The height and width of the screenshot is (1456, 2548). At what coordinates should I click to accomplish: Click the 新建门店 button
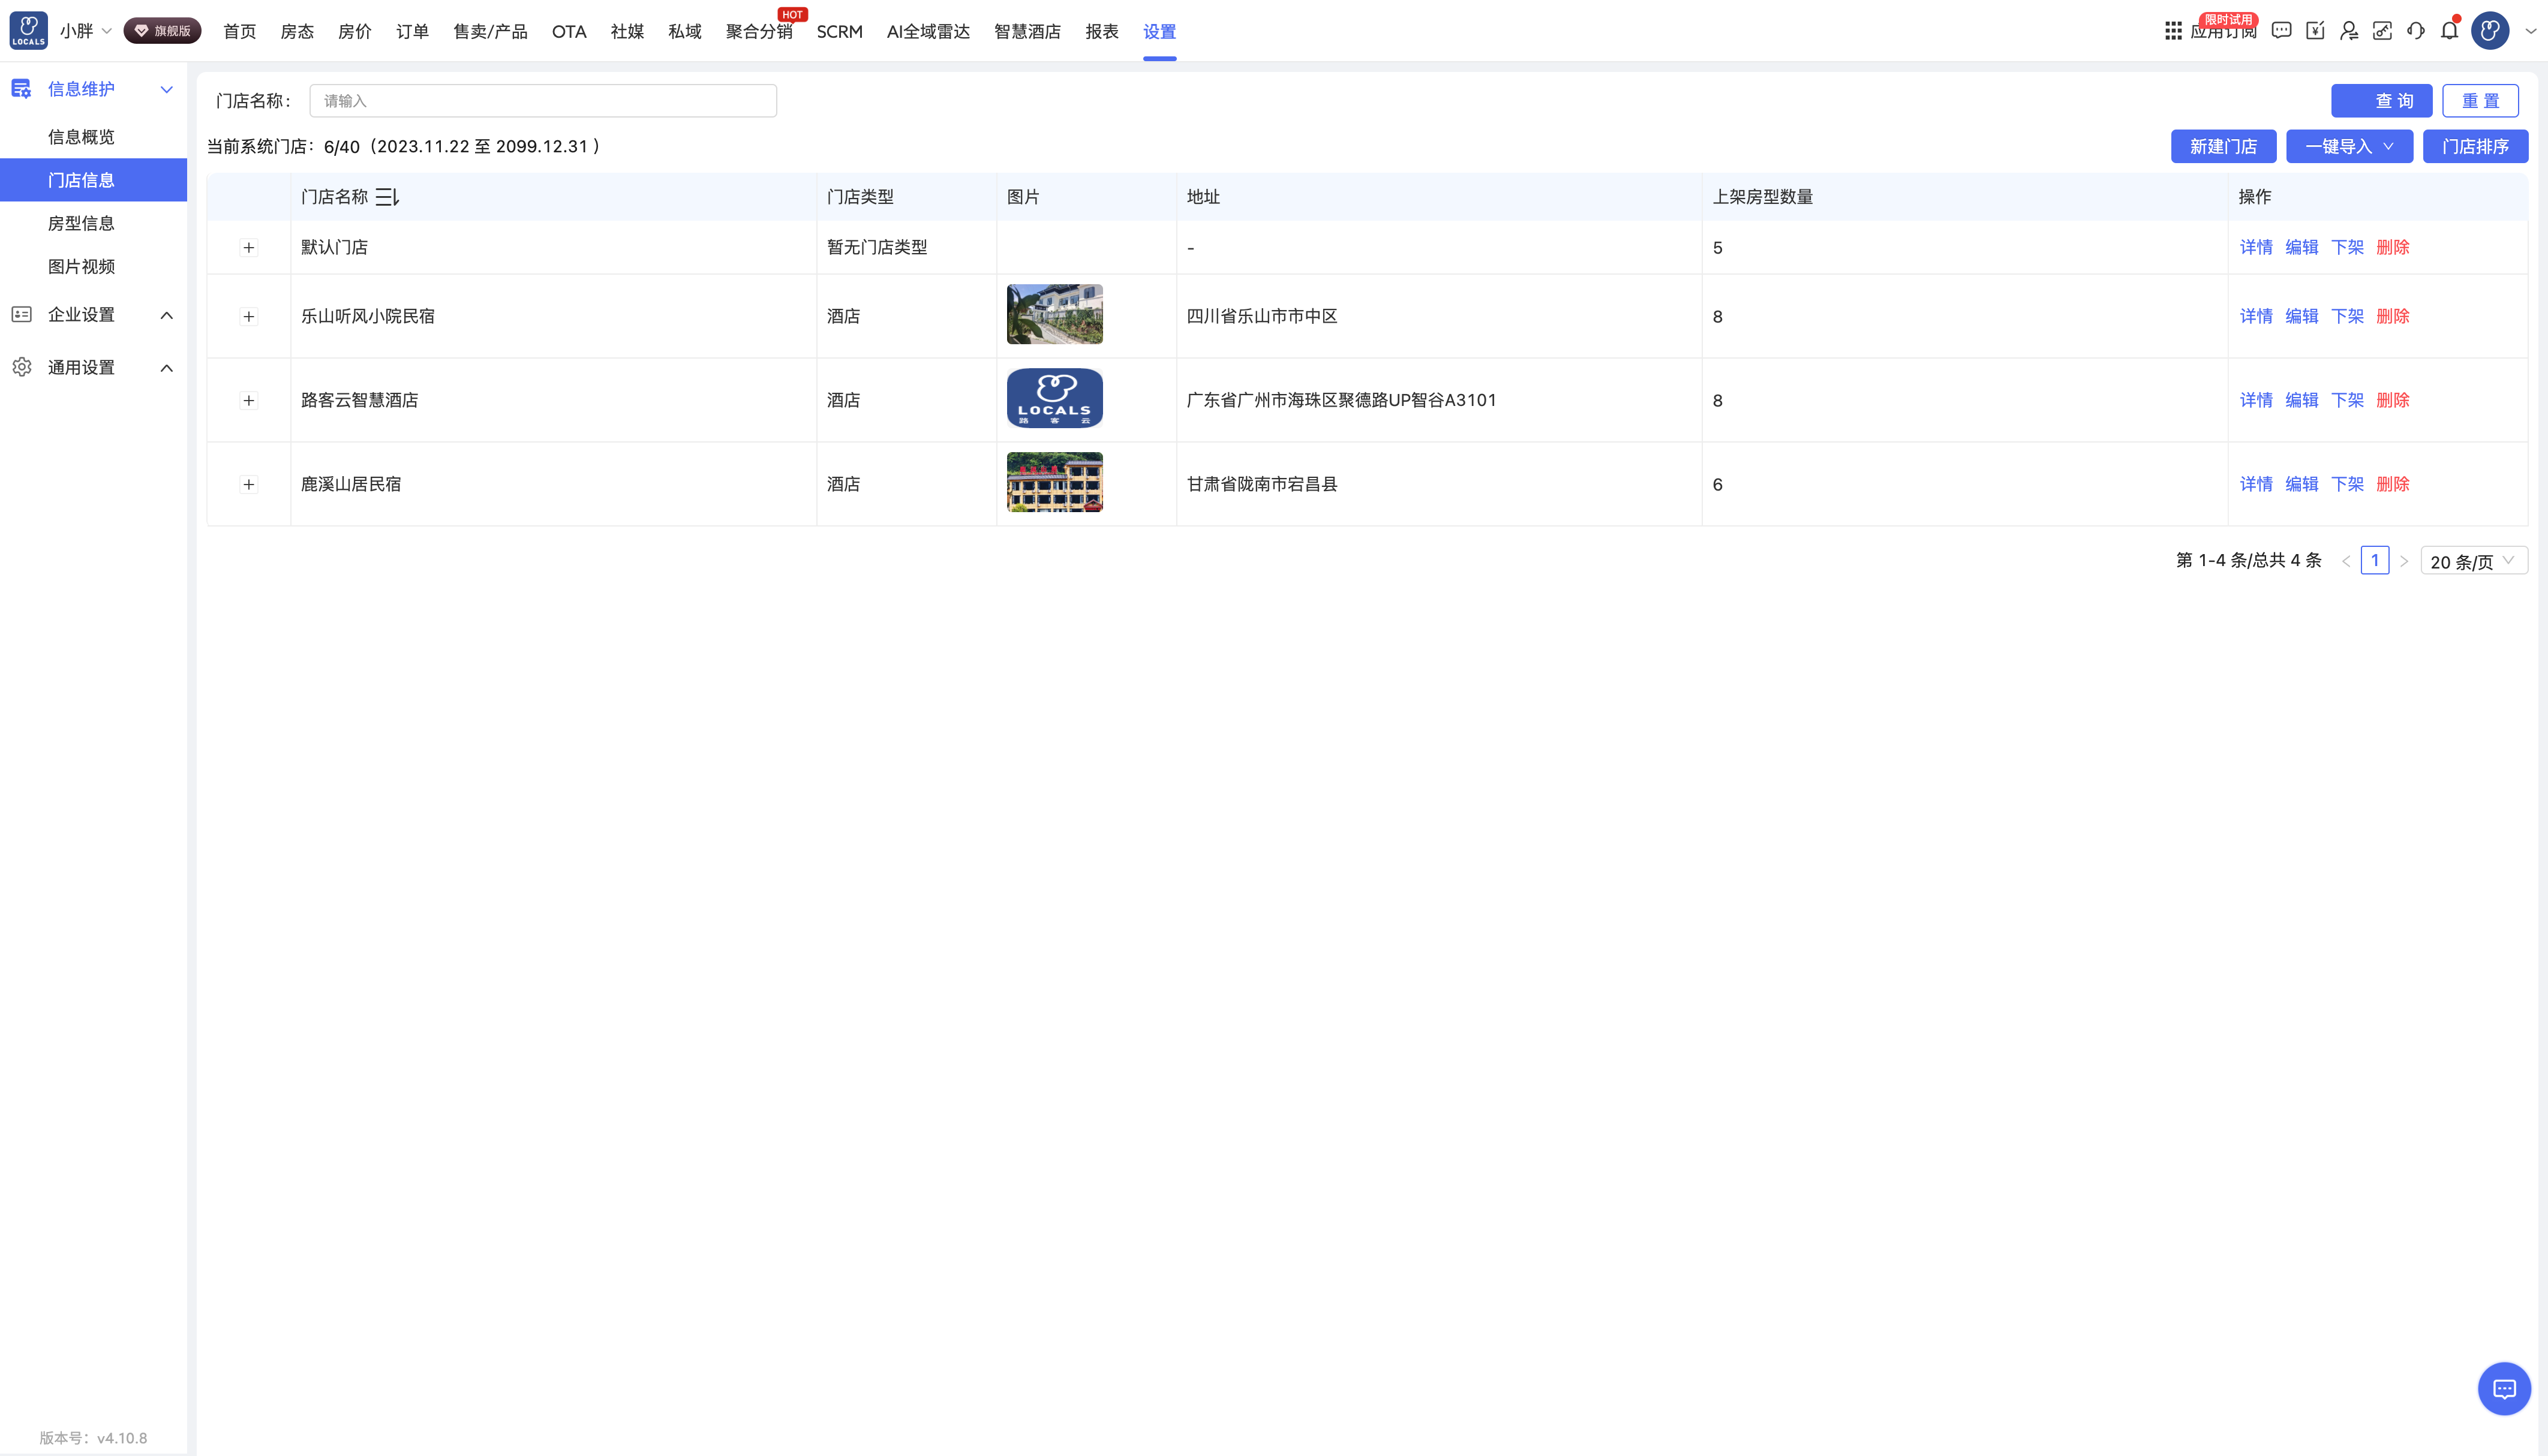[2223, 146]
